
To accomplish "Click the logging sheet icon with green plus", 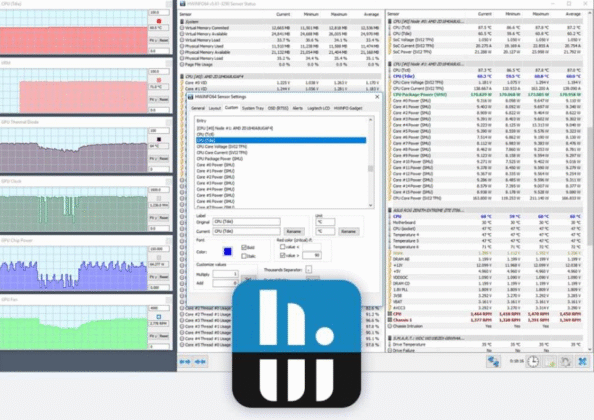I will [x=550, y=362].
